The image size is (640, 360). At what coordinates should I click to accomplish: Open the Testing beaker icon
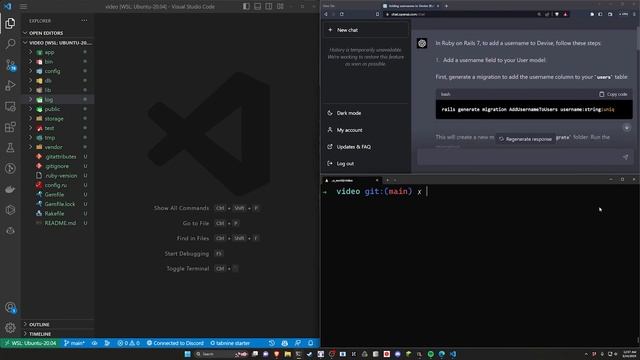10,148
